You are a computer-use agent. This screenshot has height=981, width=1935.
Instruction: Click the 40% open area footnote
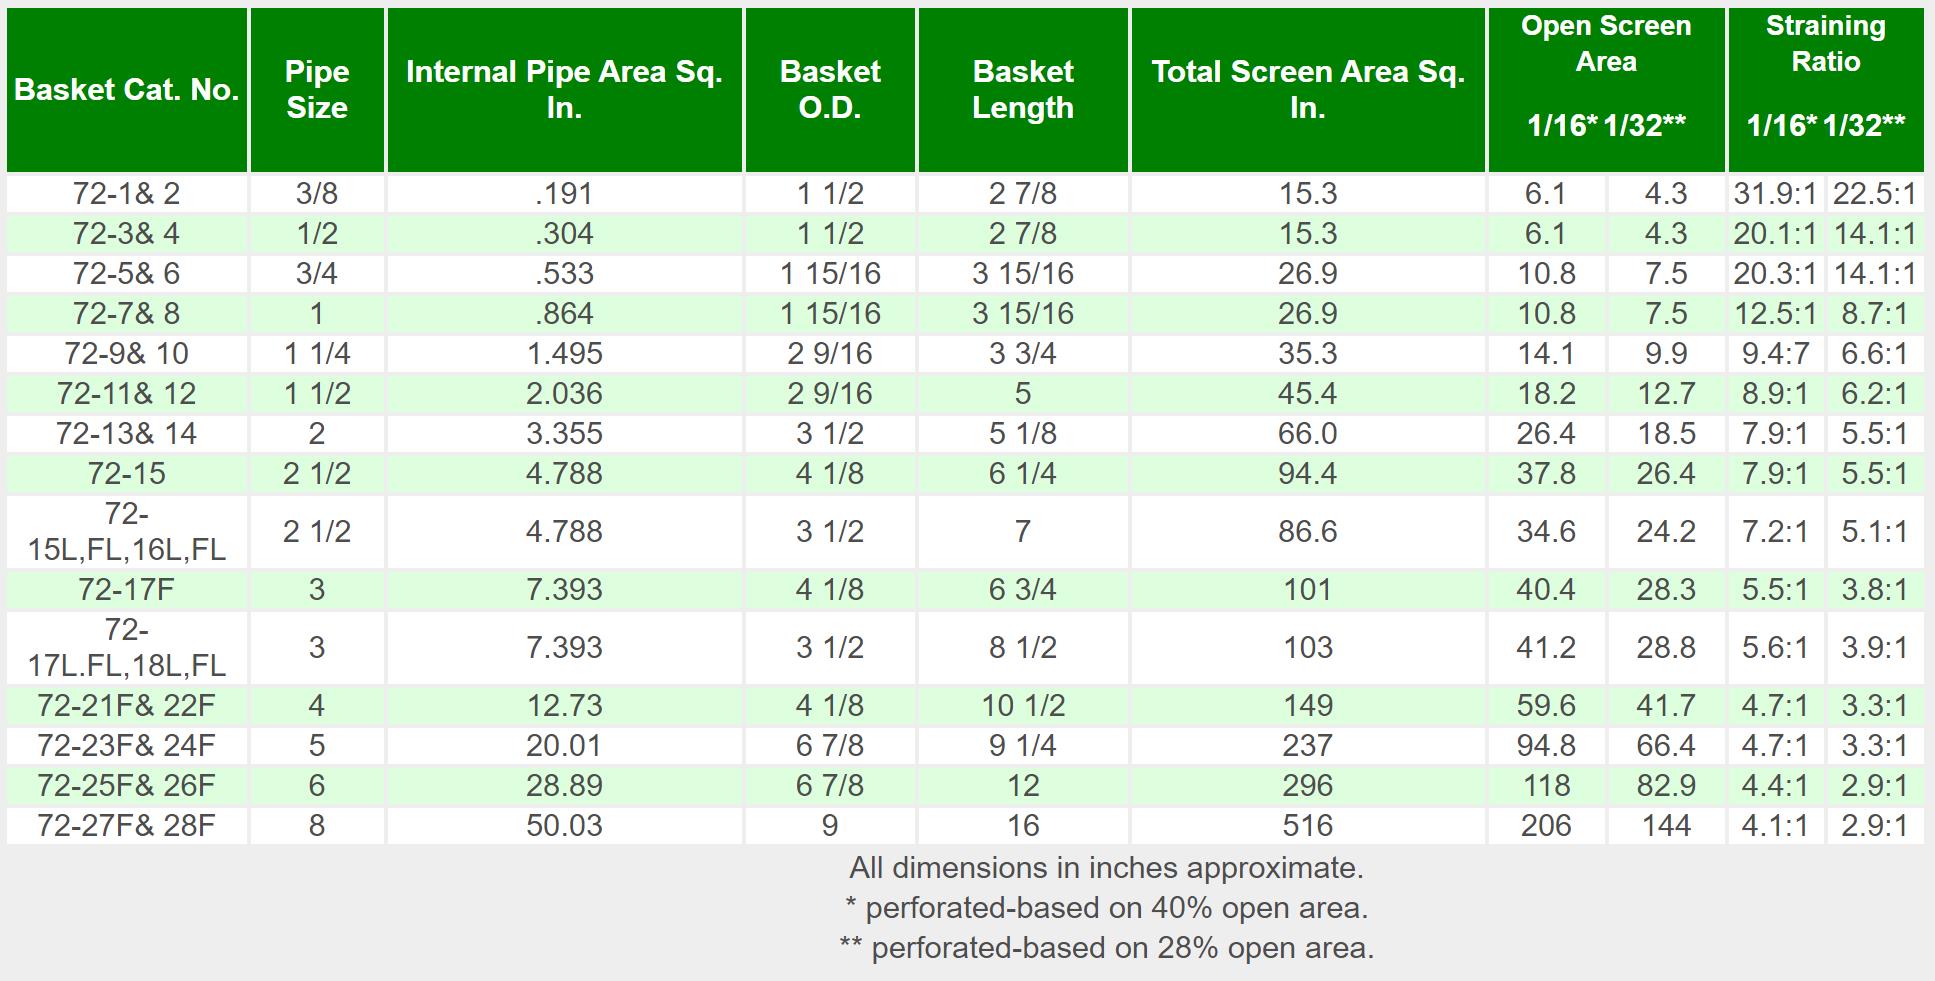point(1106,907)
